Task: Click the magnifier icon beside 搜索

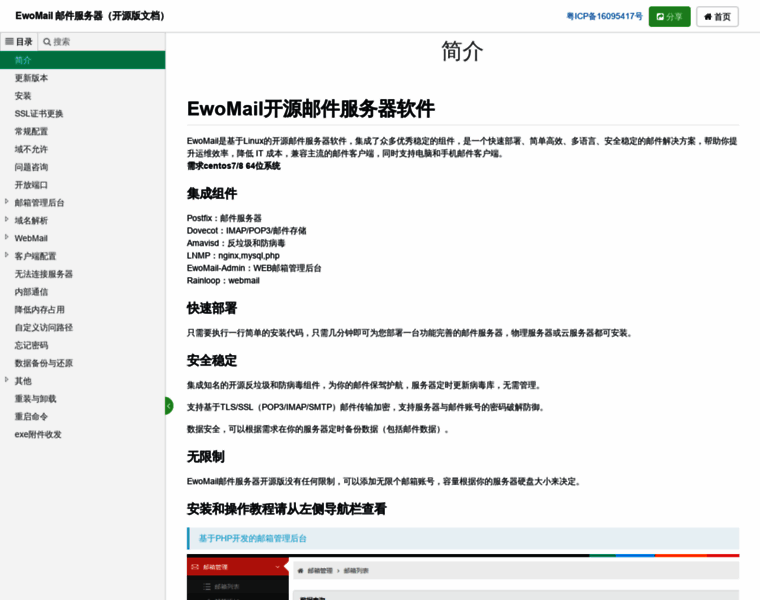Action: [47, 42]
